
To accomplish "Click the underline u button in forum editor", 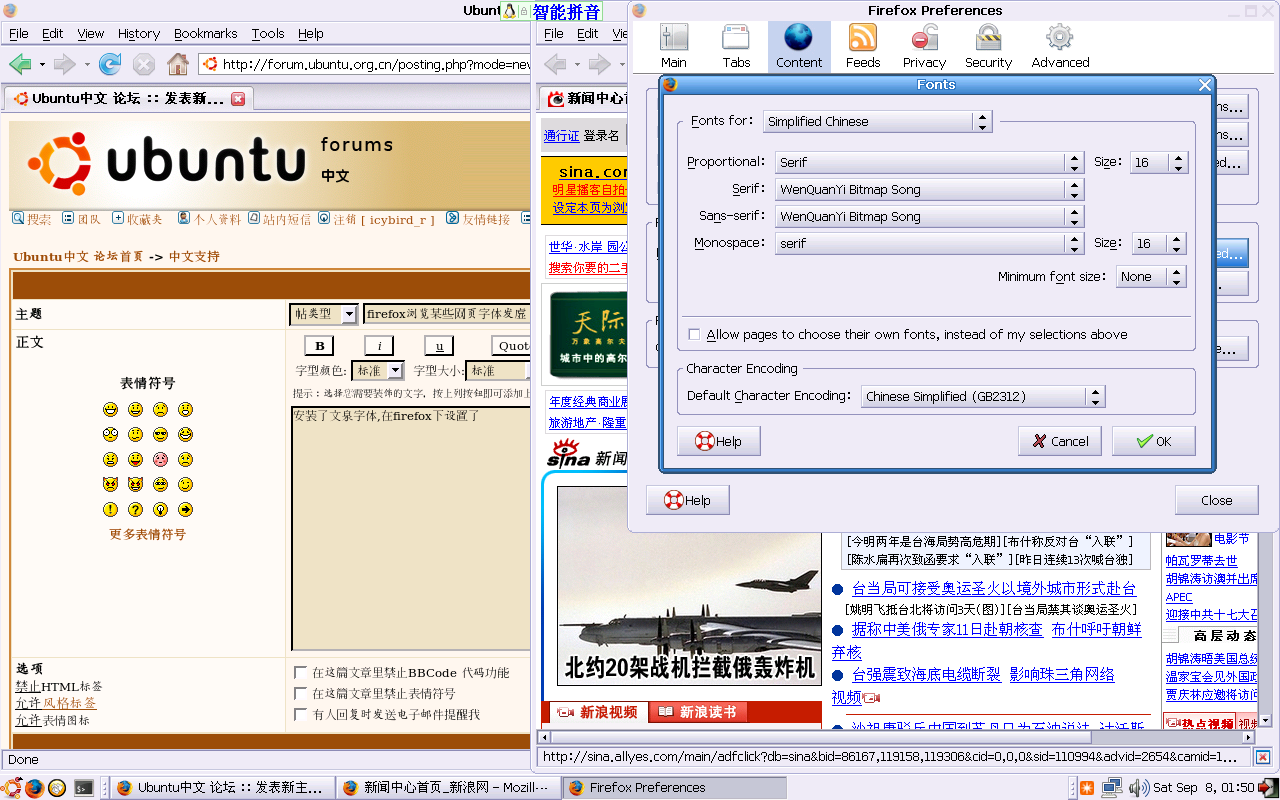I will tap(439, 346).
